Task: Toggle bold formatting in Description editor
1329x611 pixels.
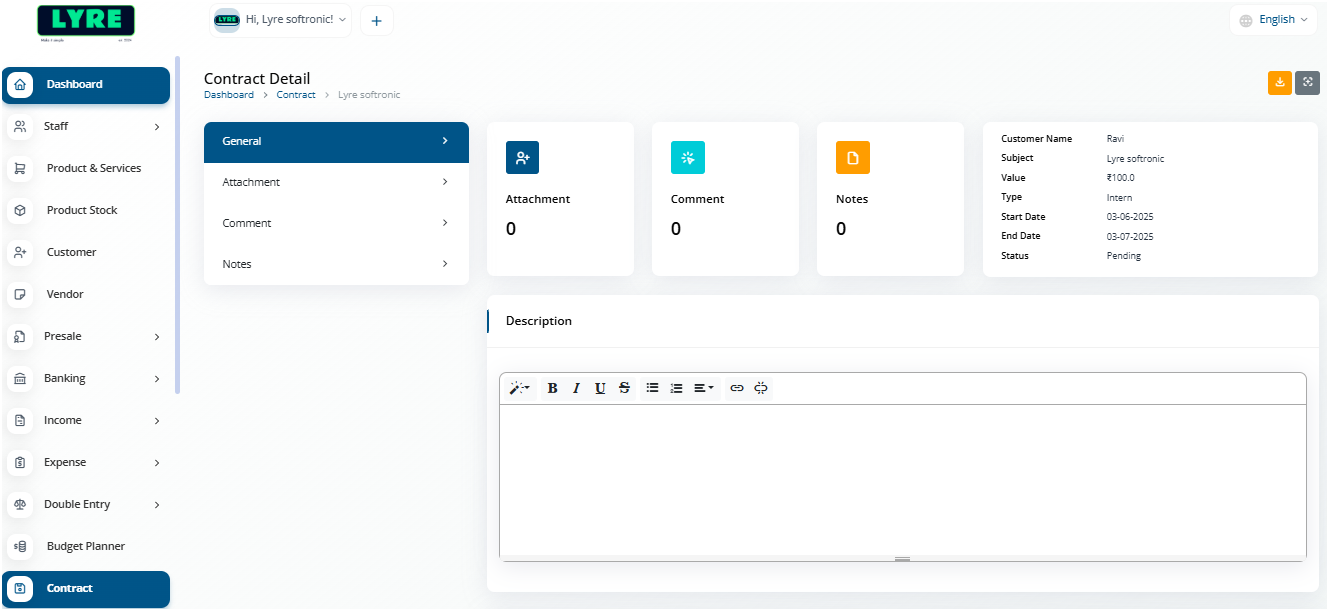Action: [552, 388]
